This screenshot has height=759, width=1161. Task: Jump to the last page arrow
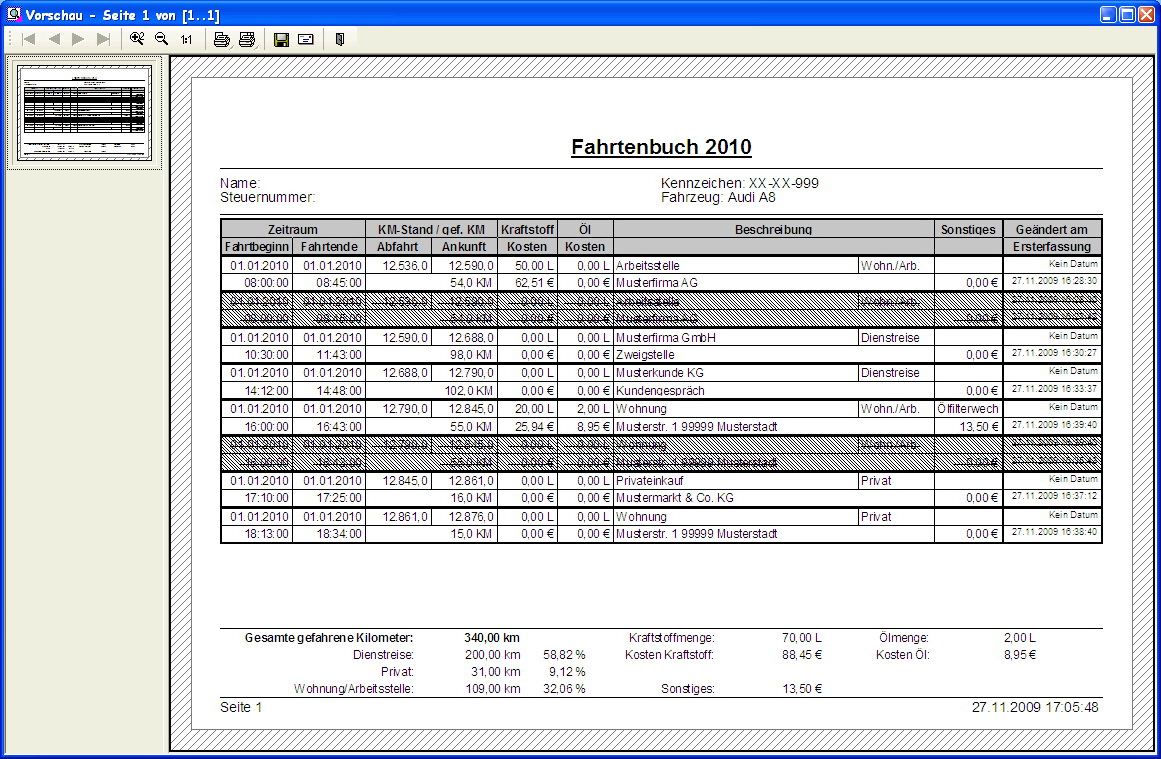click(x=103, y=39)
